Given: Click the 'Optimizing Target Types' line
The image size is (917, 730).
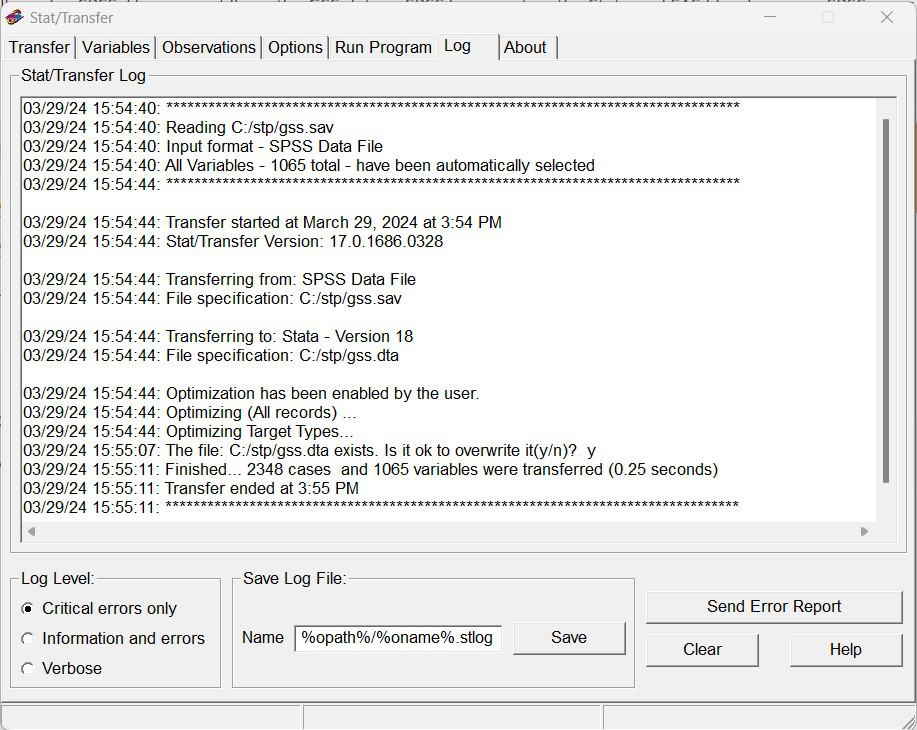Looking at the screenshot, I should coord(188,432).
